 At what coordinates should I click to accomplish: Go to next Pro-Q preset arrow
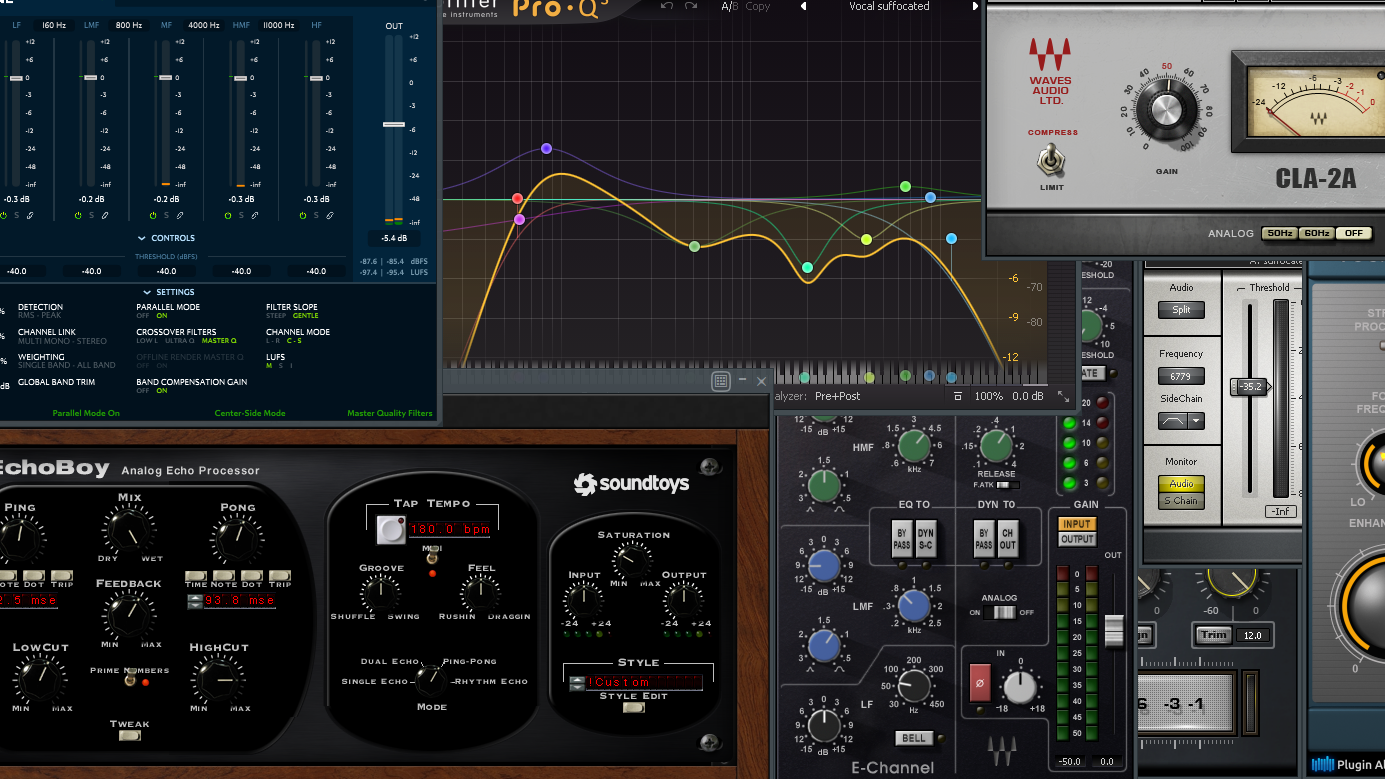coord(976,6)
